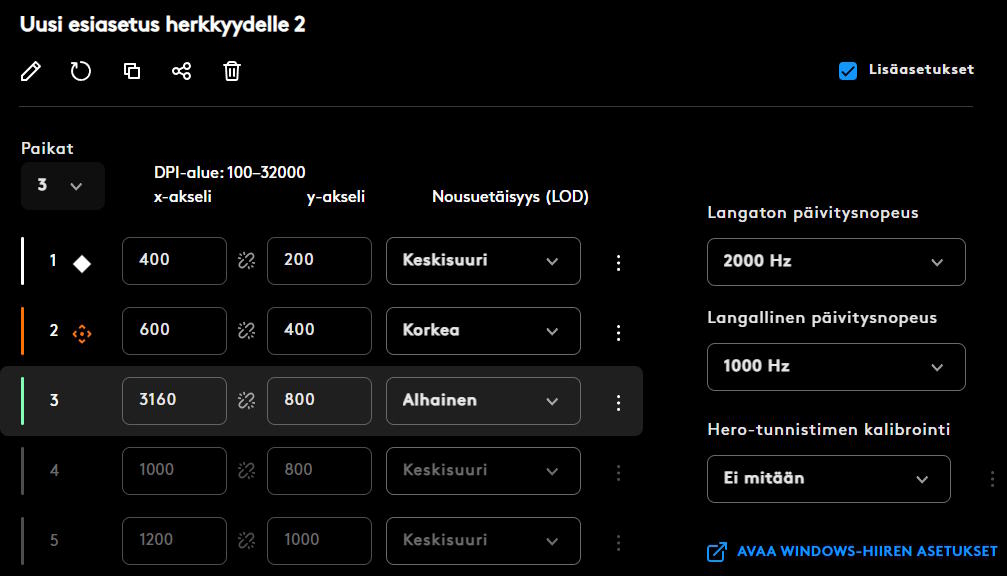The image size is (1007, 576).
Task: Toggle axis link icon for slot 1
Action: click(247, 261)
